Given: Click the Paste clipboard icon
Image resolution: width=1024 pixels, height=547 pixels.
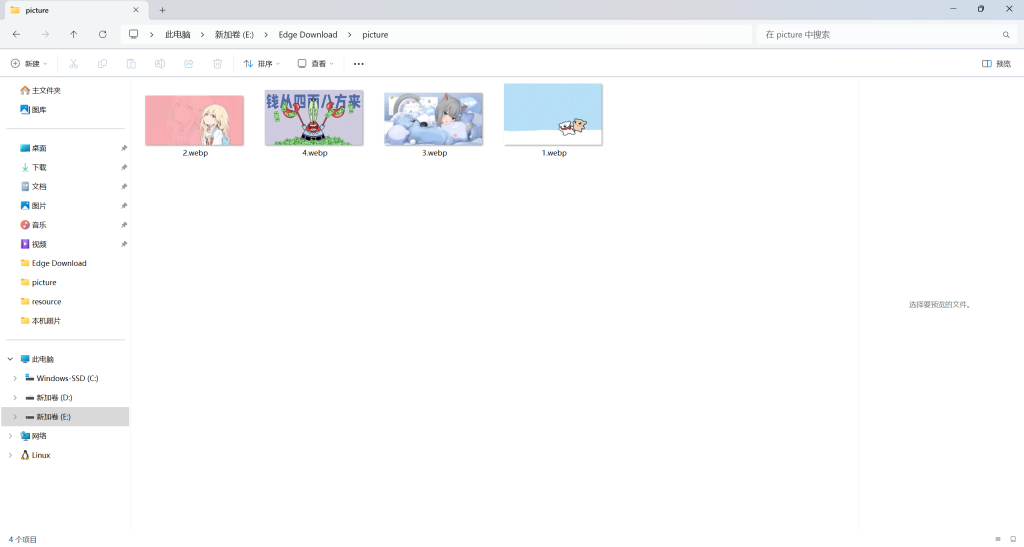Looking at the screenshot, I should (131, 64).
